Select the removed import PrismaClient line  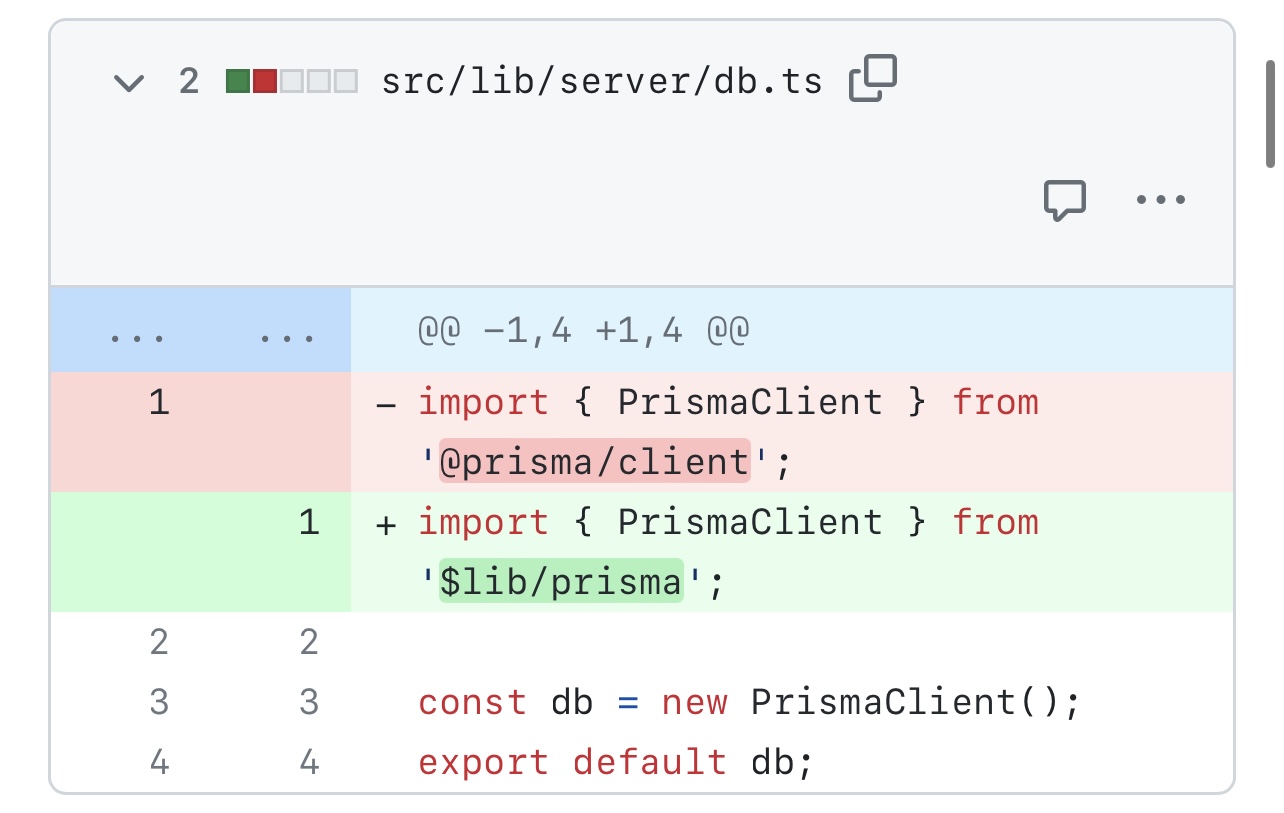coord(700,431)
